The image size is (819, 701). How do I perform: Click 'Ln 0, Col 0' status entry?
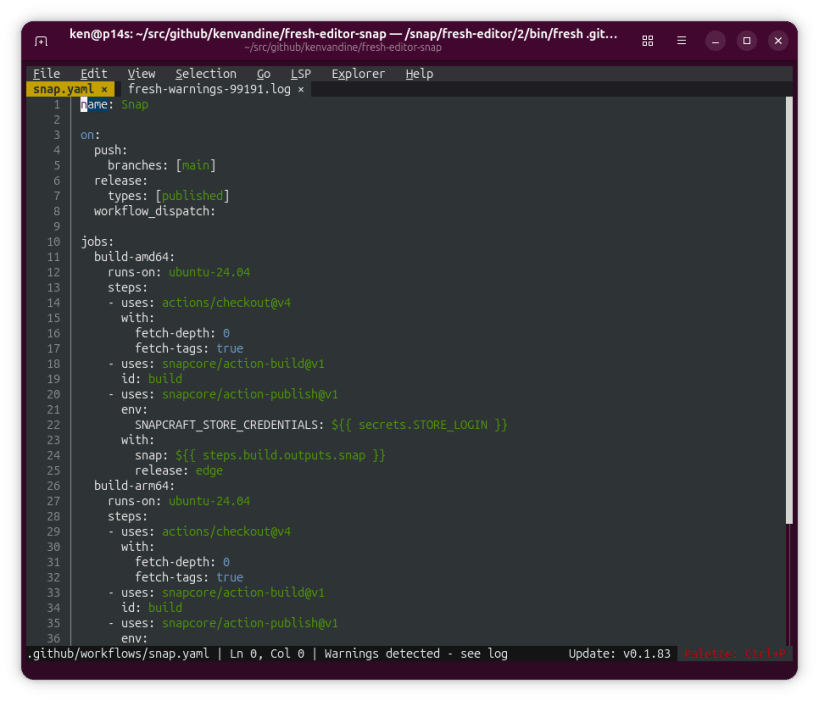[x=267, y=653]
